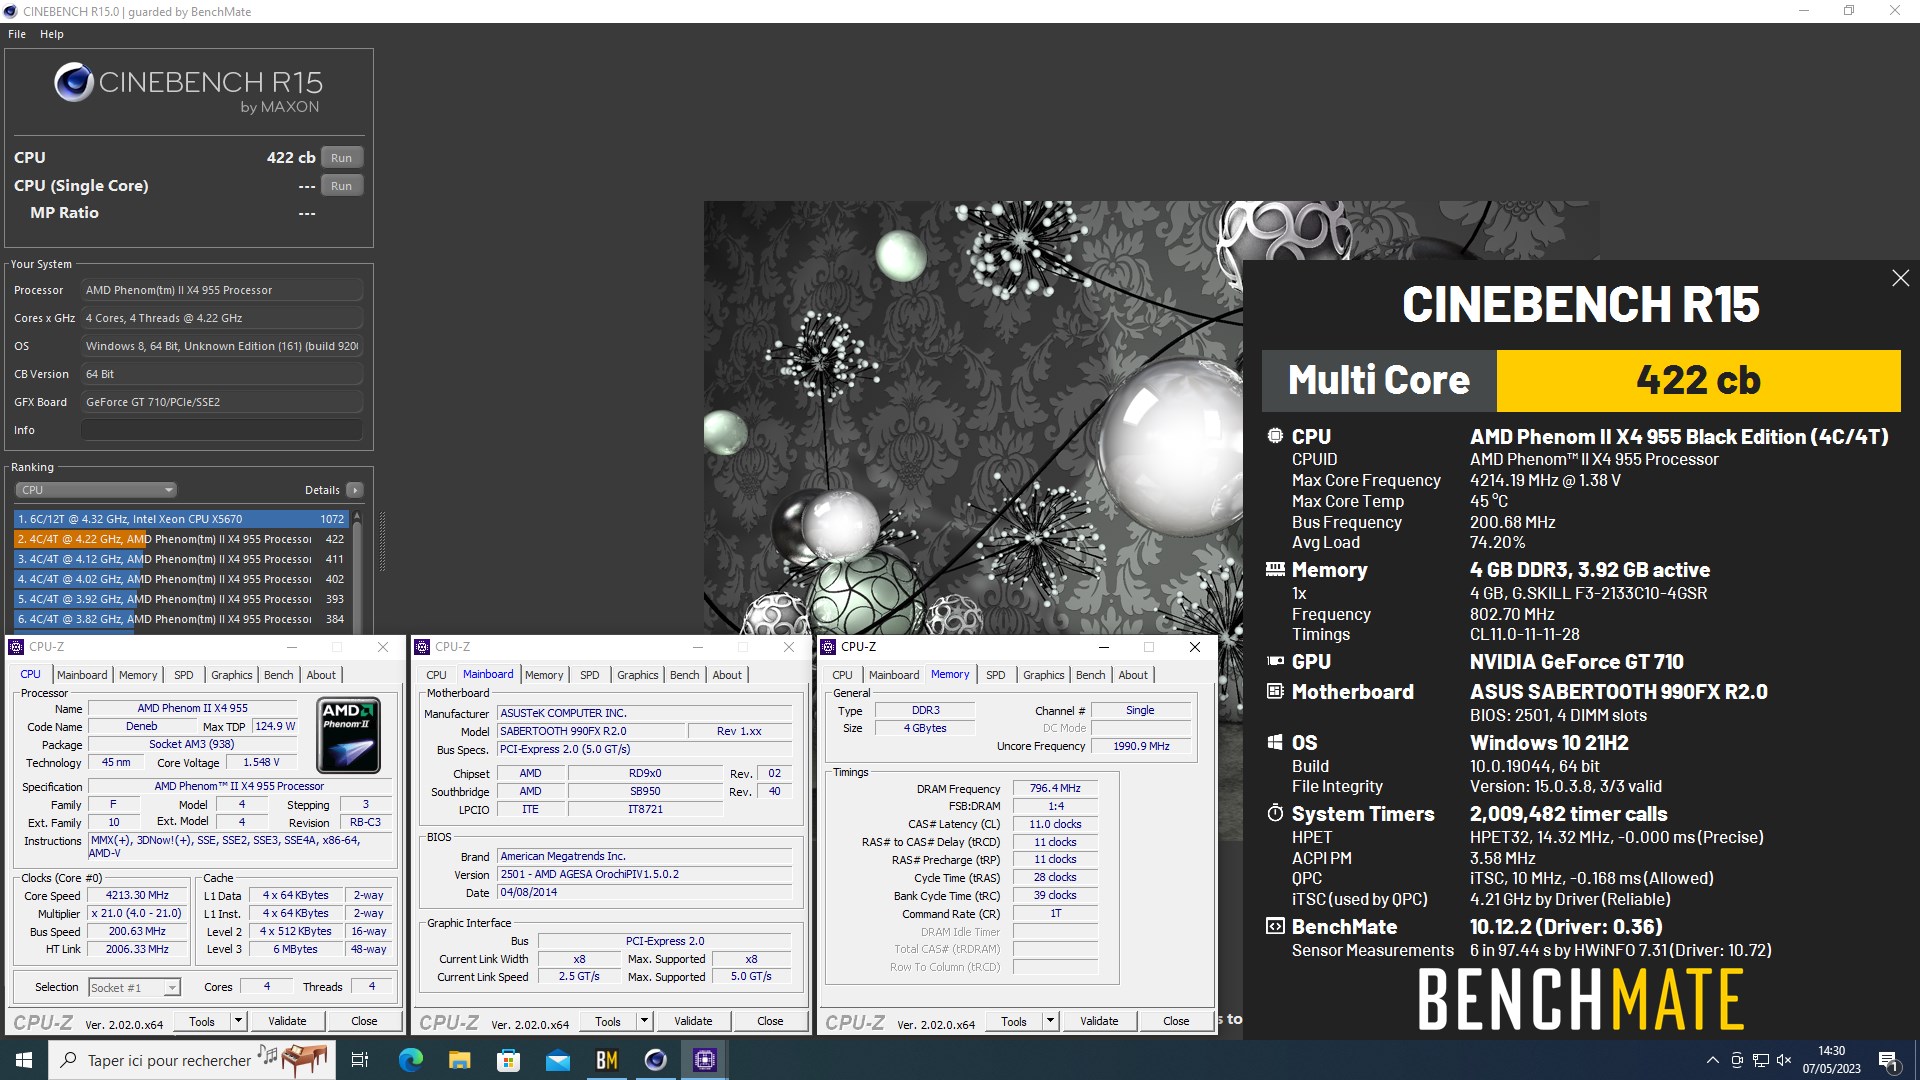
Task: Open the Graphics tab in the Mainboard CPU-Z window
Action: click(638, 675)
